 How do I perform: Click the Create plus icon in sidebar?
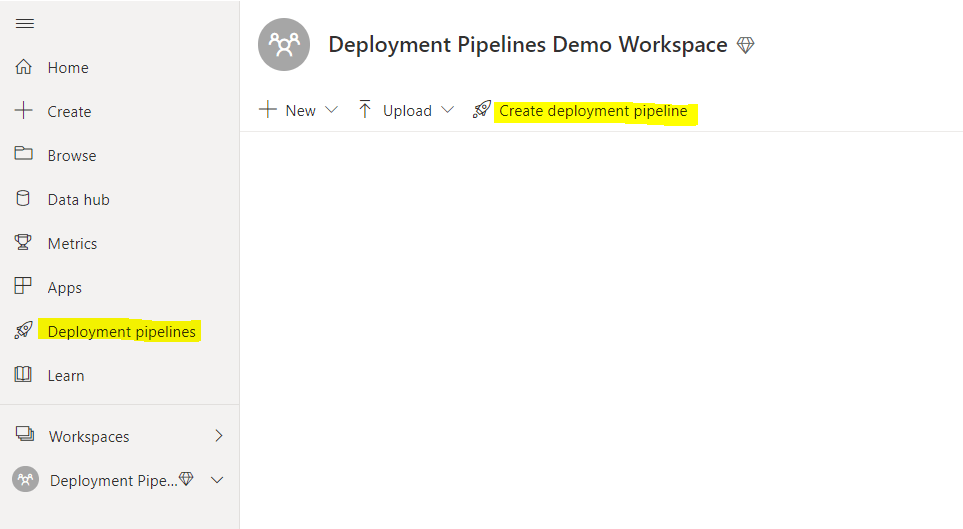point(24,111)
